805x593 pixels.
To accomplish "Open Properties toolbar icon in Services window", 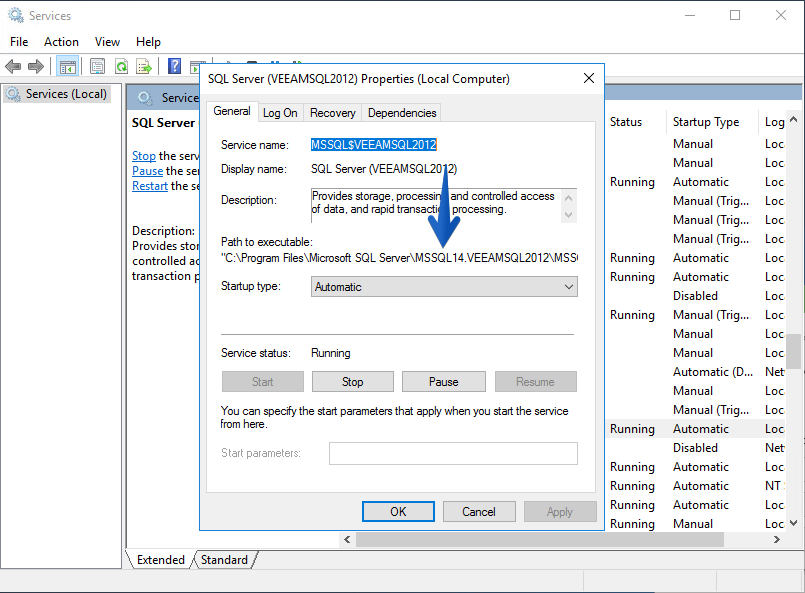I will tap(97, 66).
